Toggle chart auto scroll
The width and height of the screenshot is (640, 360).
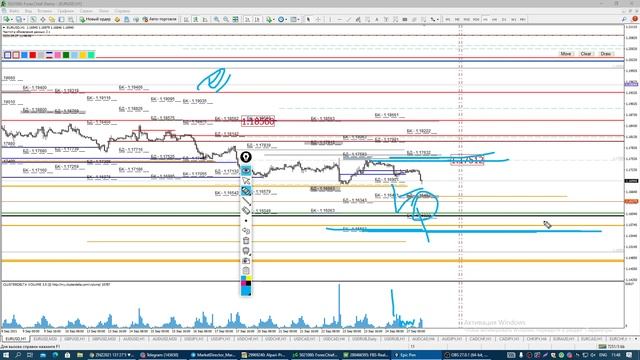click(x=247, y=19)
